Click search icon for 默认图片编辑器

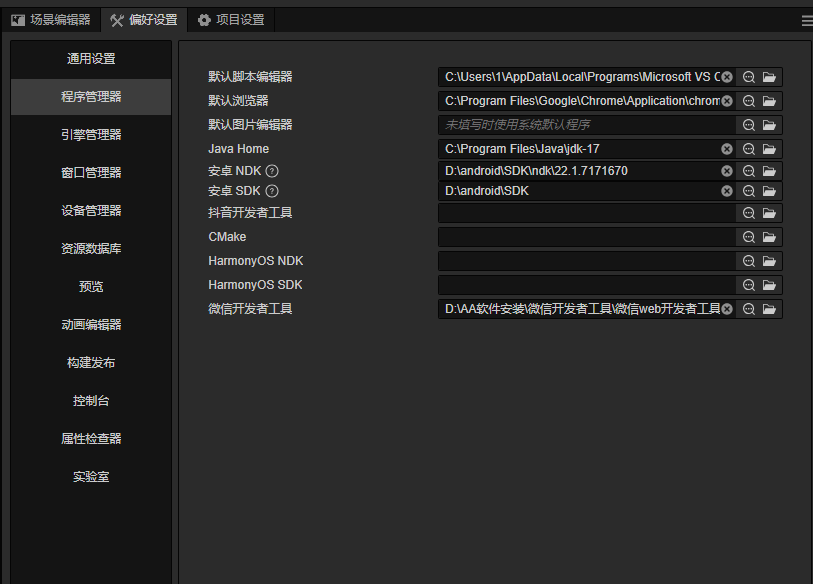[x=749, y=125]
